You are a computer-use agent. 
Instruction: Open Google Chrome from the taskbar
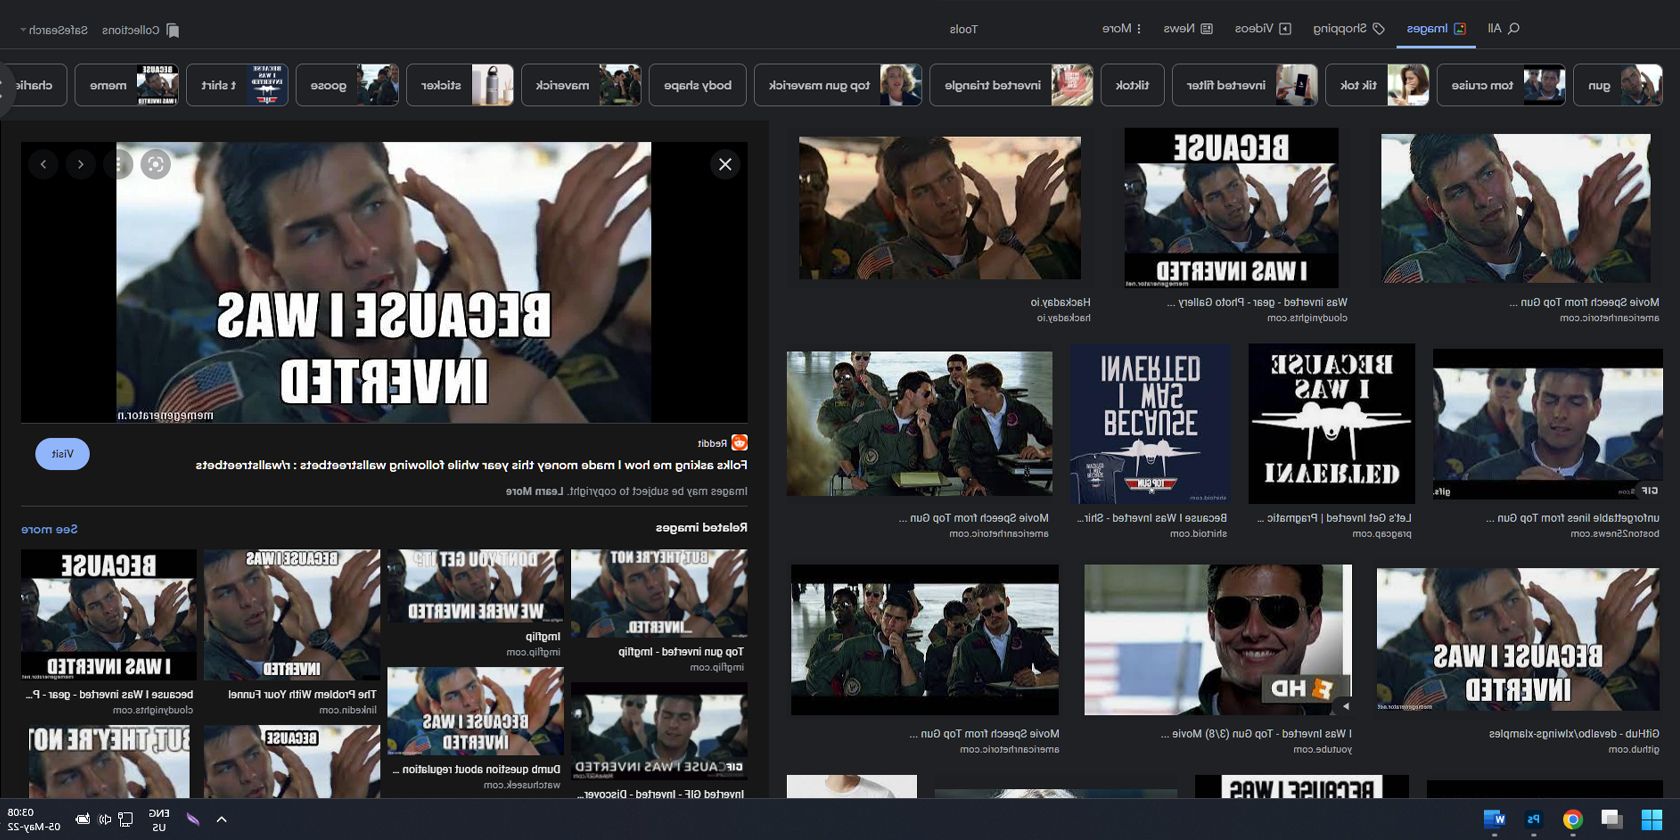1572,819
